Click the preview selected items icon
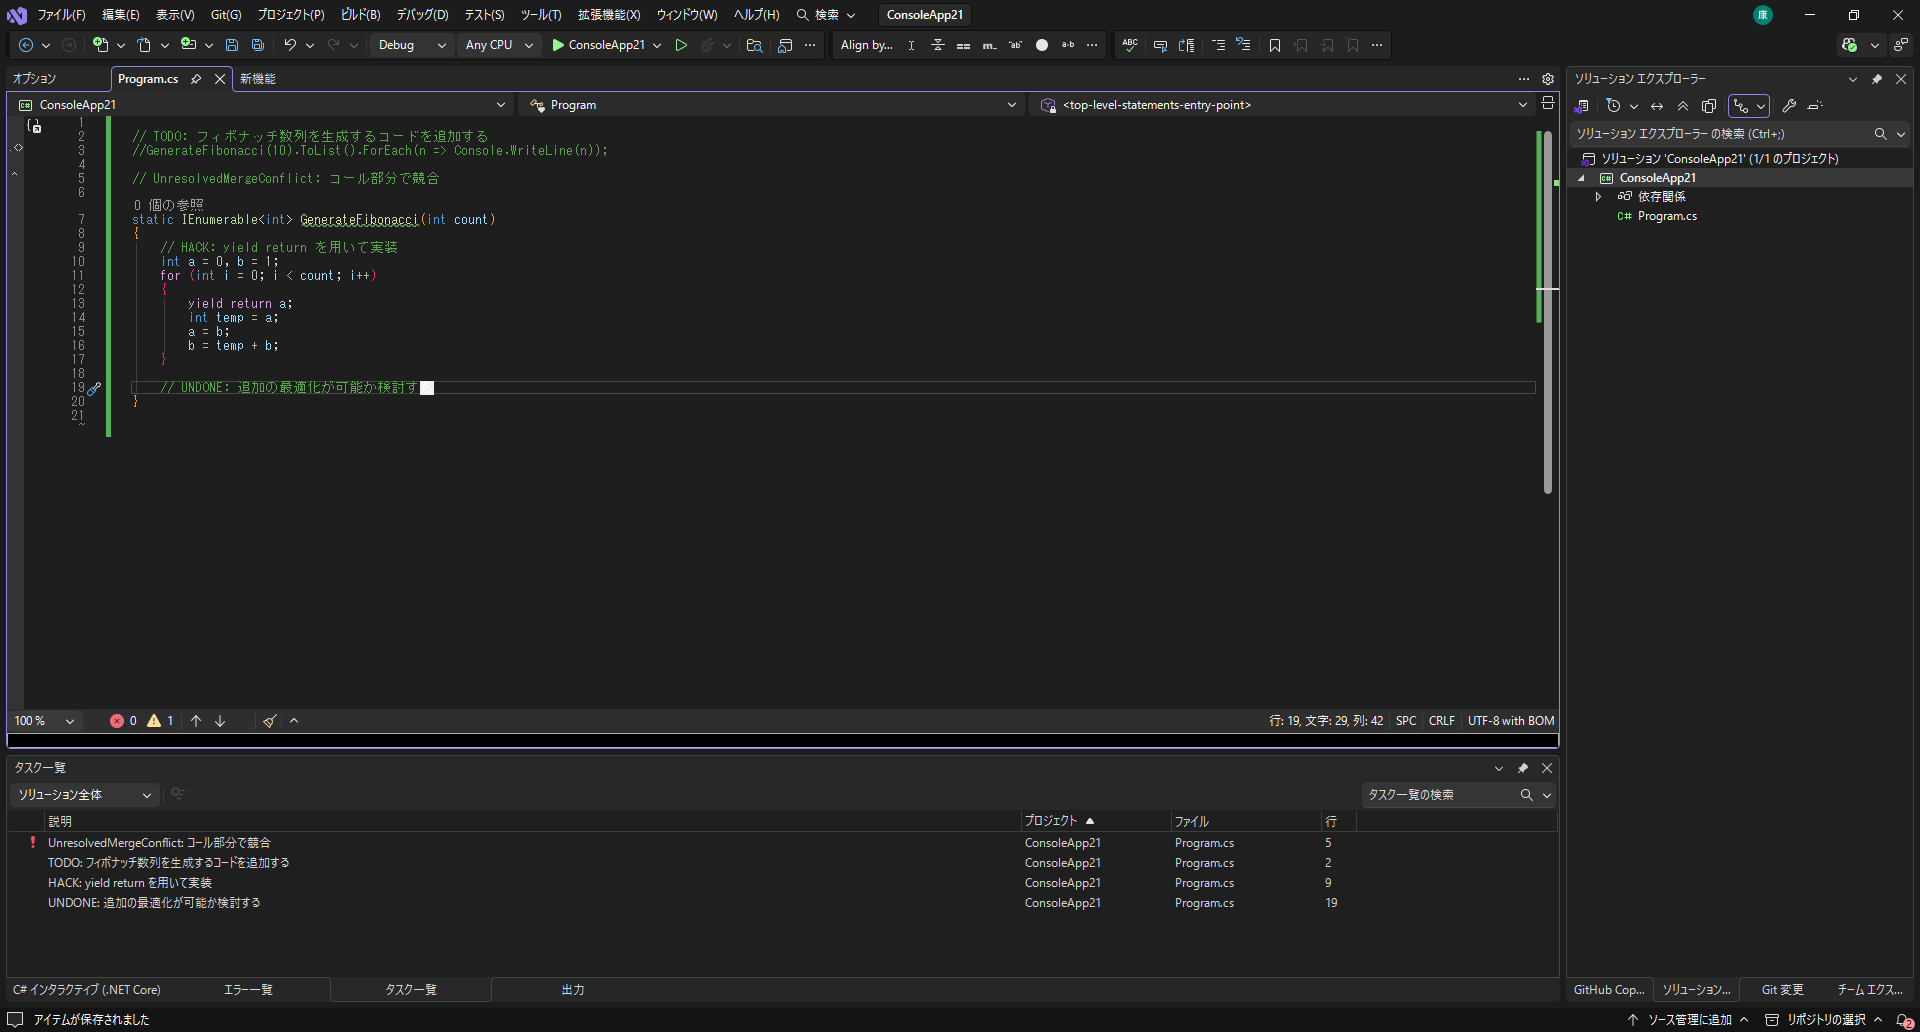The height and width of the screenshot is (1032, 1920). point(1815,106)
